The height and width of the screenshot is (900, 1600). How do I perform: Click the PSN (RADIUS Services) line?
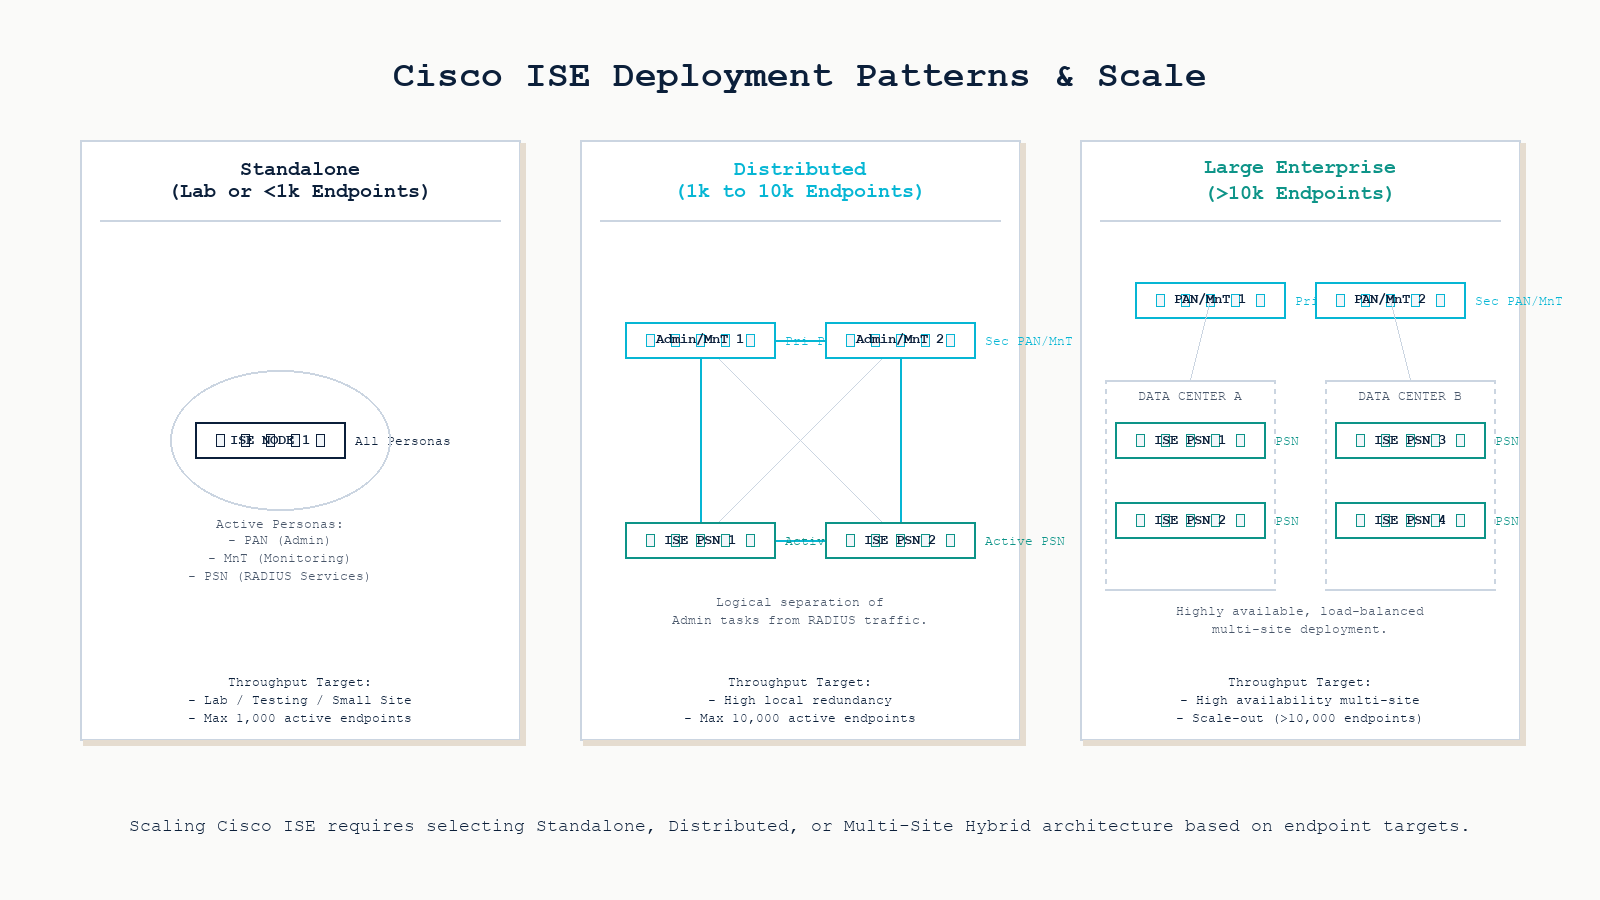(x=280, y=576)
